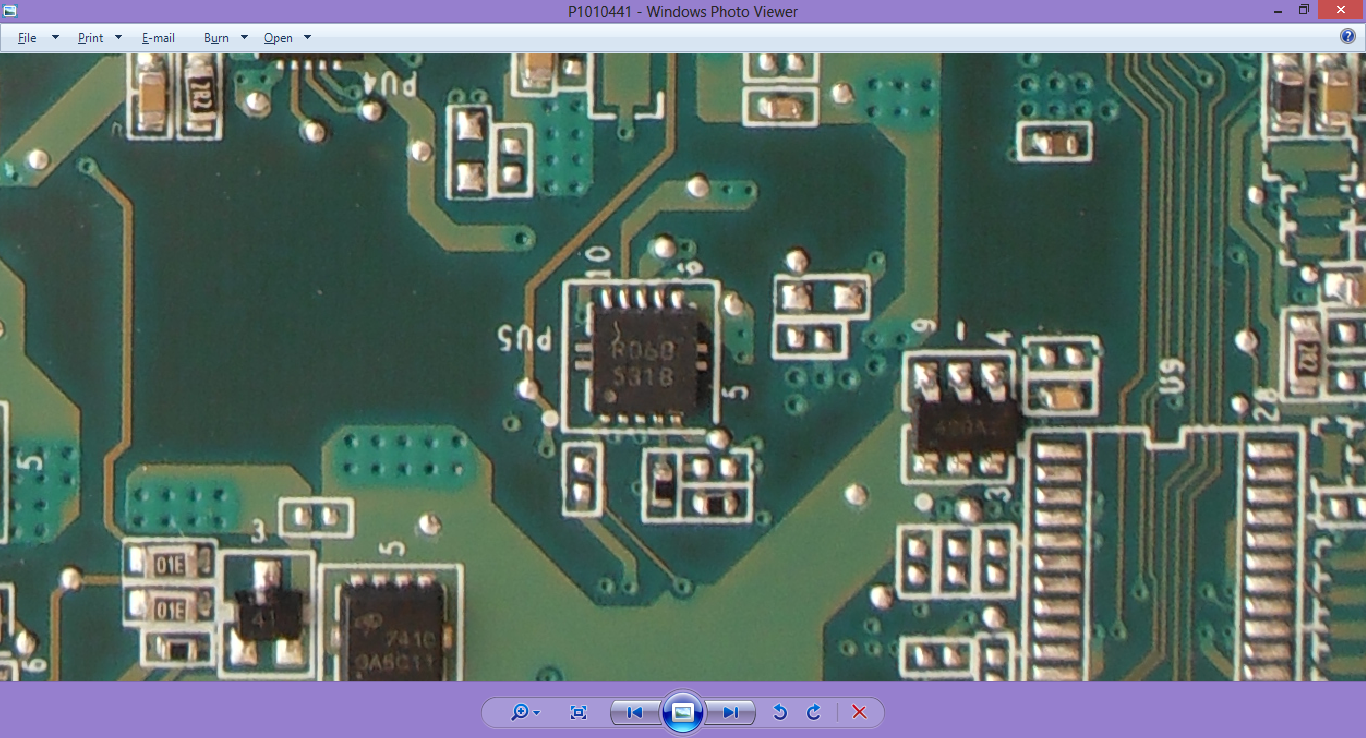Open Photo Viewer help via the question mark icon

coord(1348,37)
